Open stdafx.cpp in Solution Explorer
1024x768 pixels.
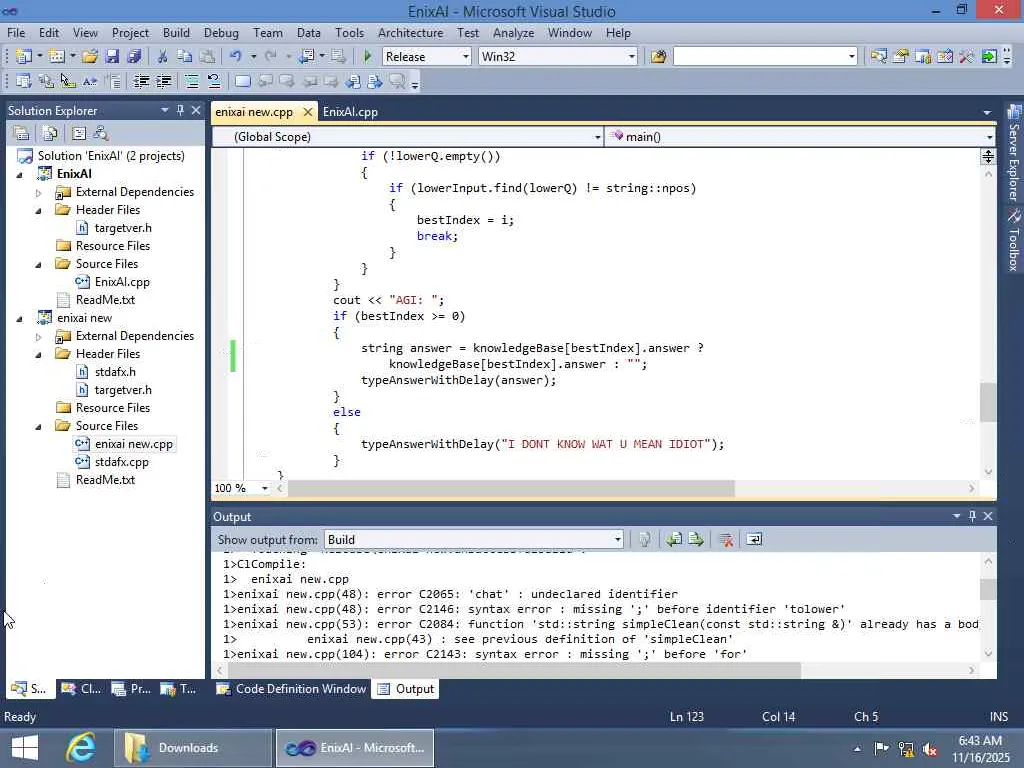tap(121, 462)
